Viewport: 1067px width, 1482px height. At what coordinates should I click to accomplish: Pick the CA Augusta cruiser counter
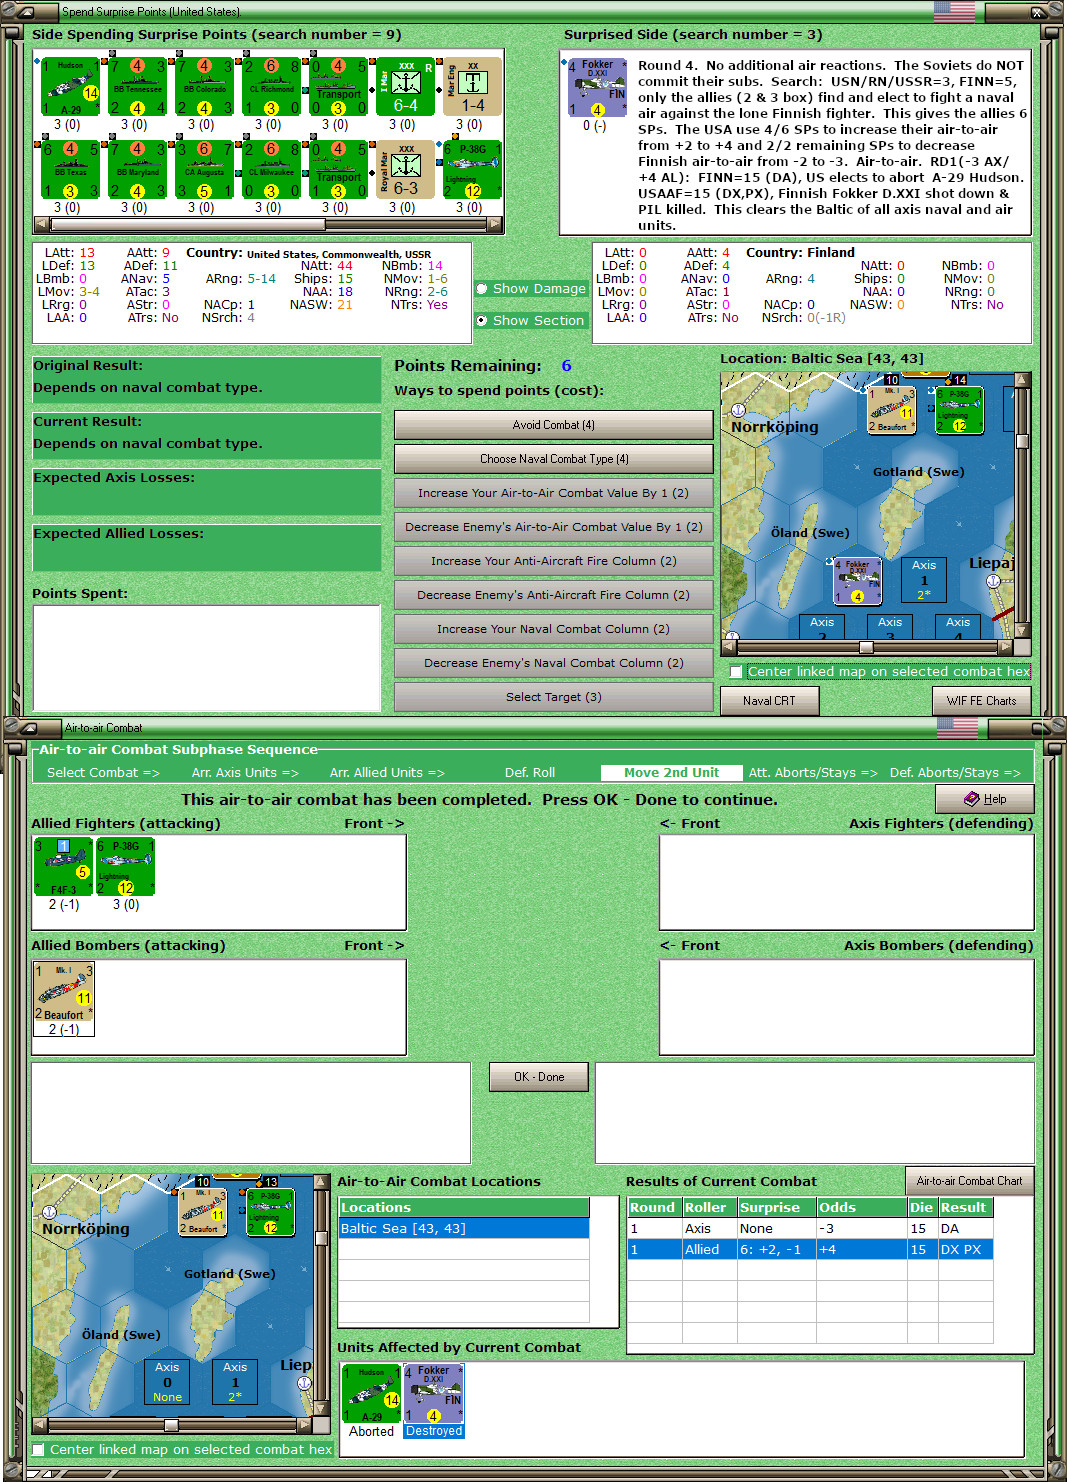pos(204,170)
